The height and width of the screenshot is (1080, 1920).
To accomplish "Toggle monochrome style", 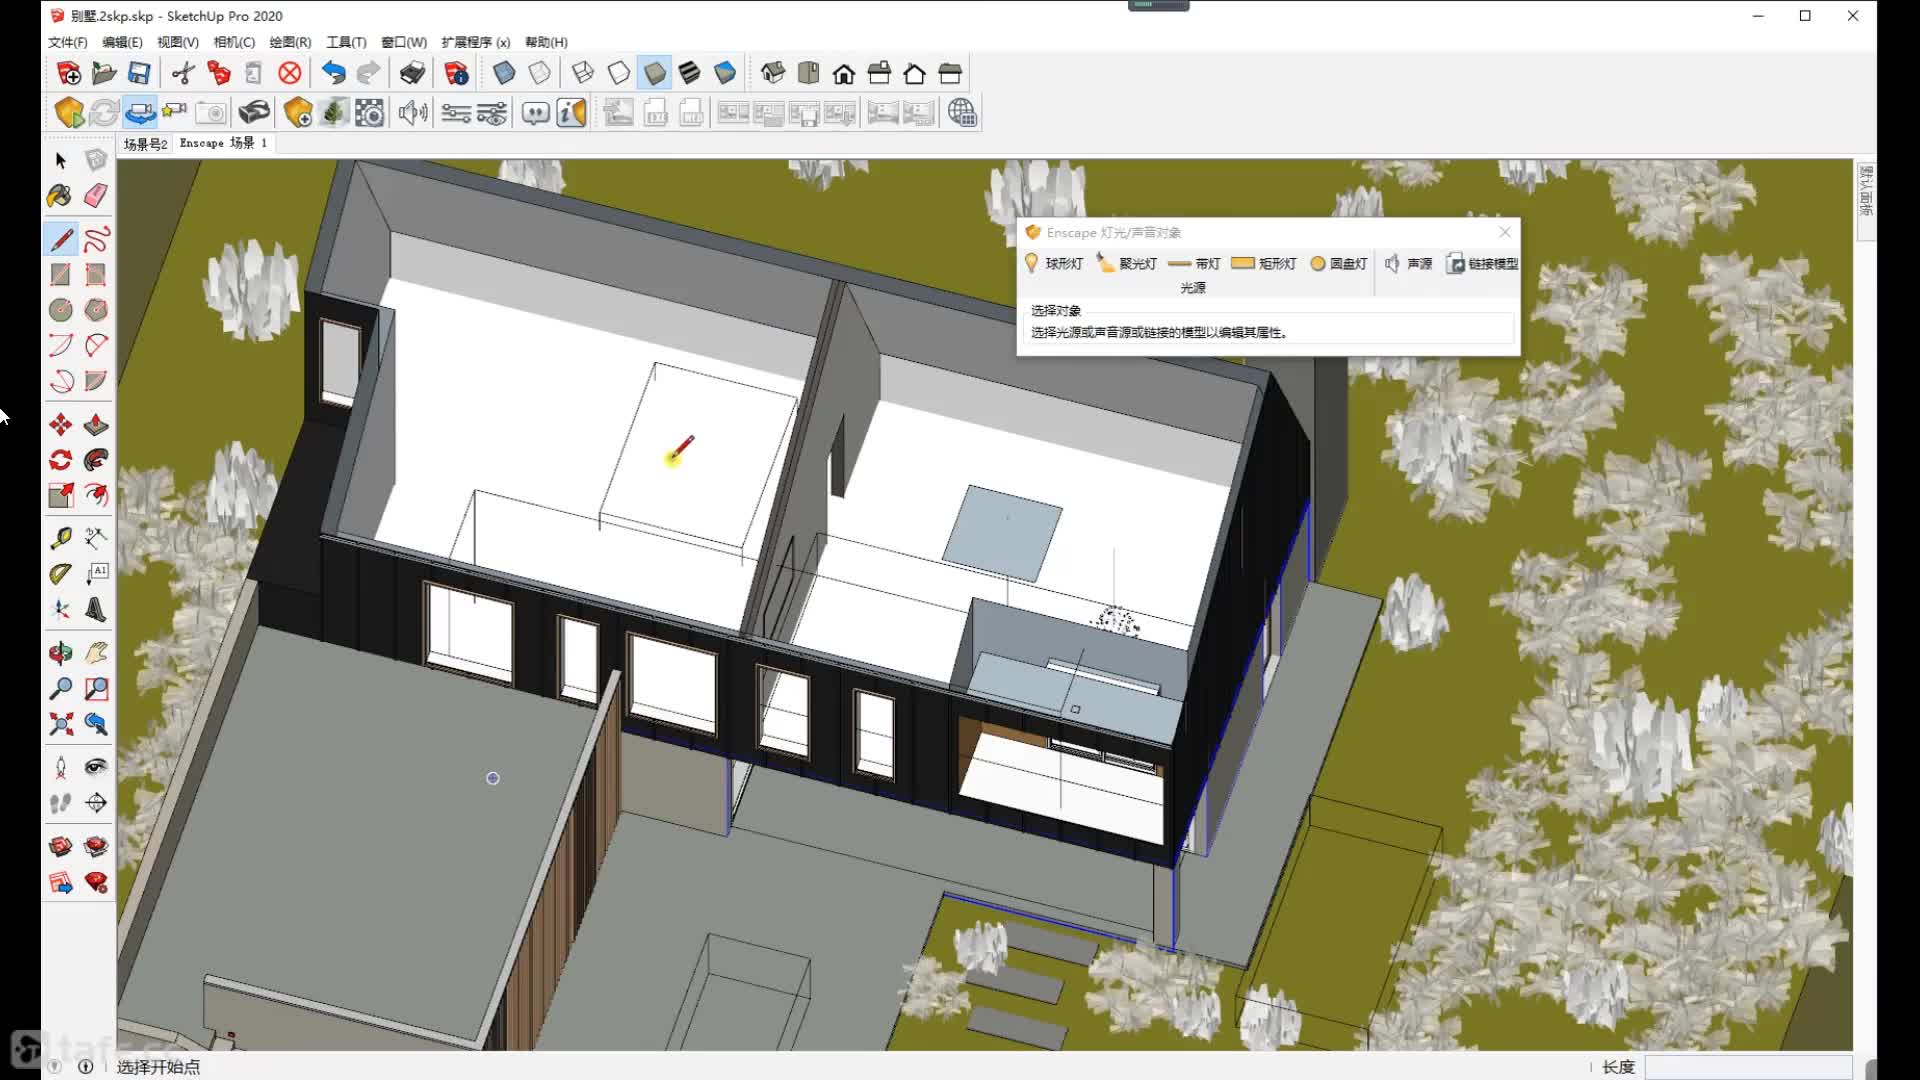I will coord(725,73).
